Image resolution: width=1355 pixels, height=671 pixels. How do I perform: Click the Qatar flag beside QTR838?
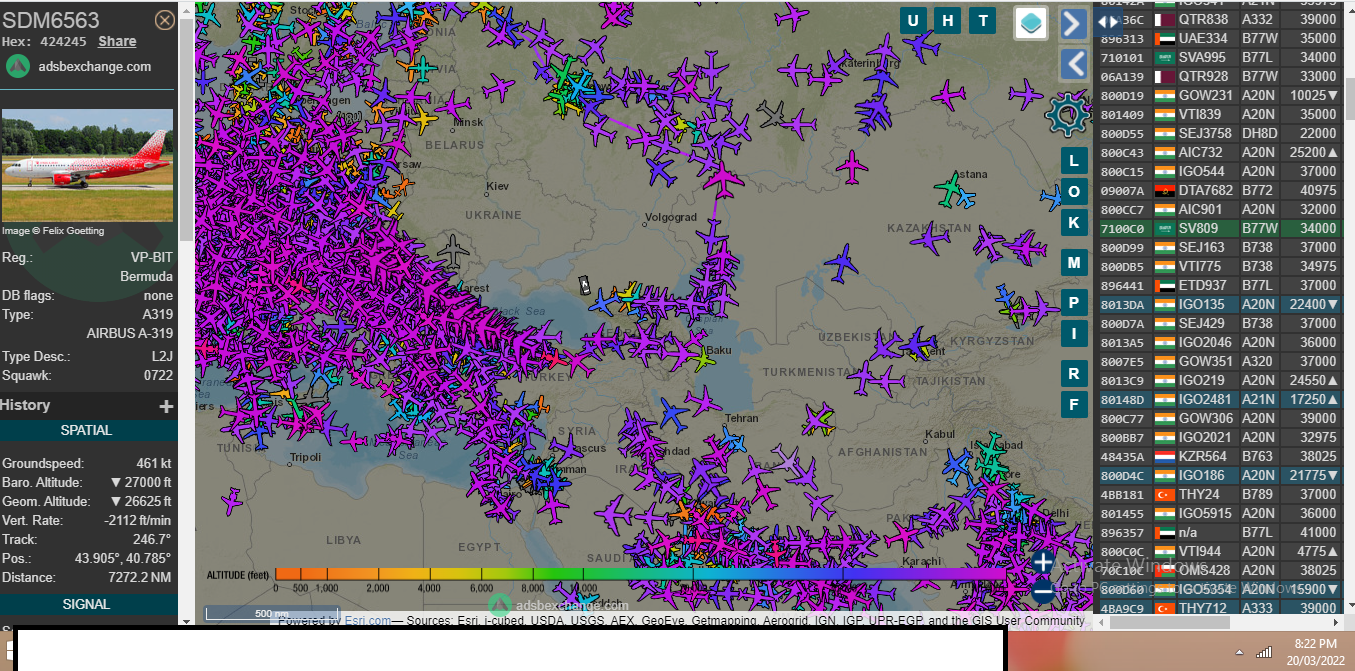1164,19
